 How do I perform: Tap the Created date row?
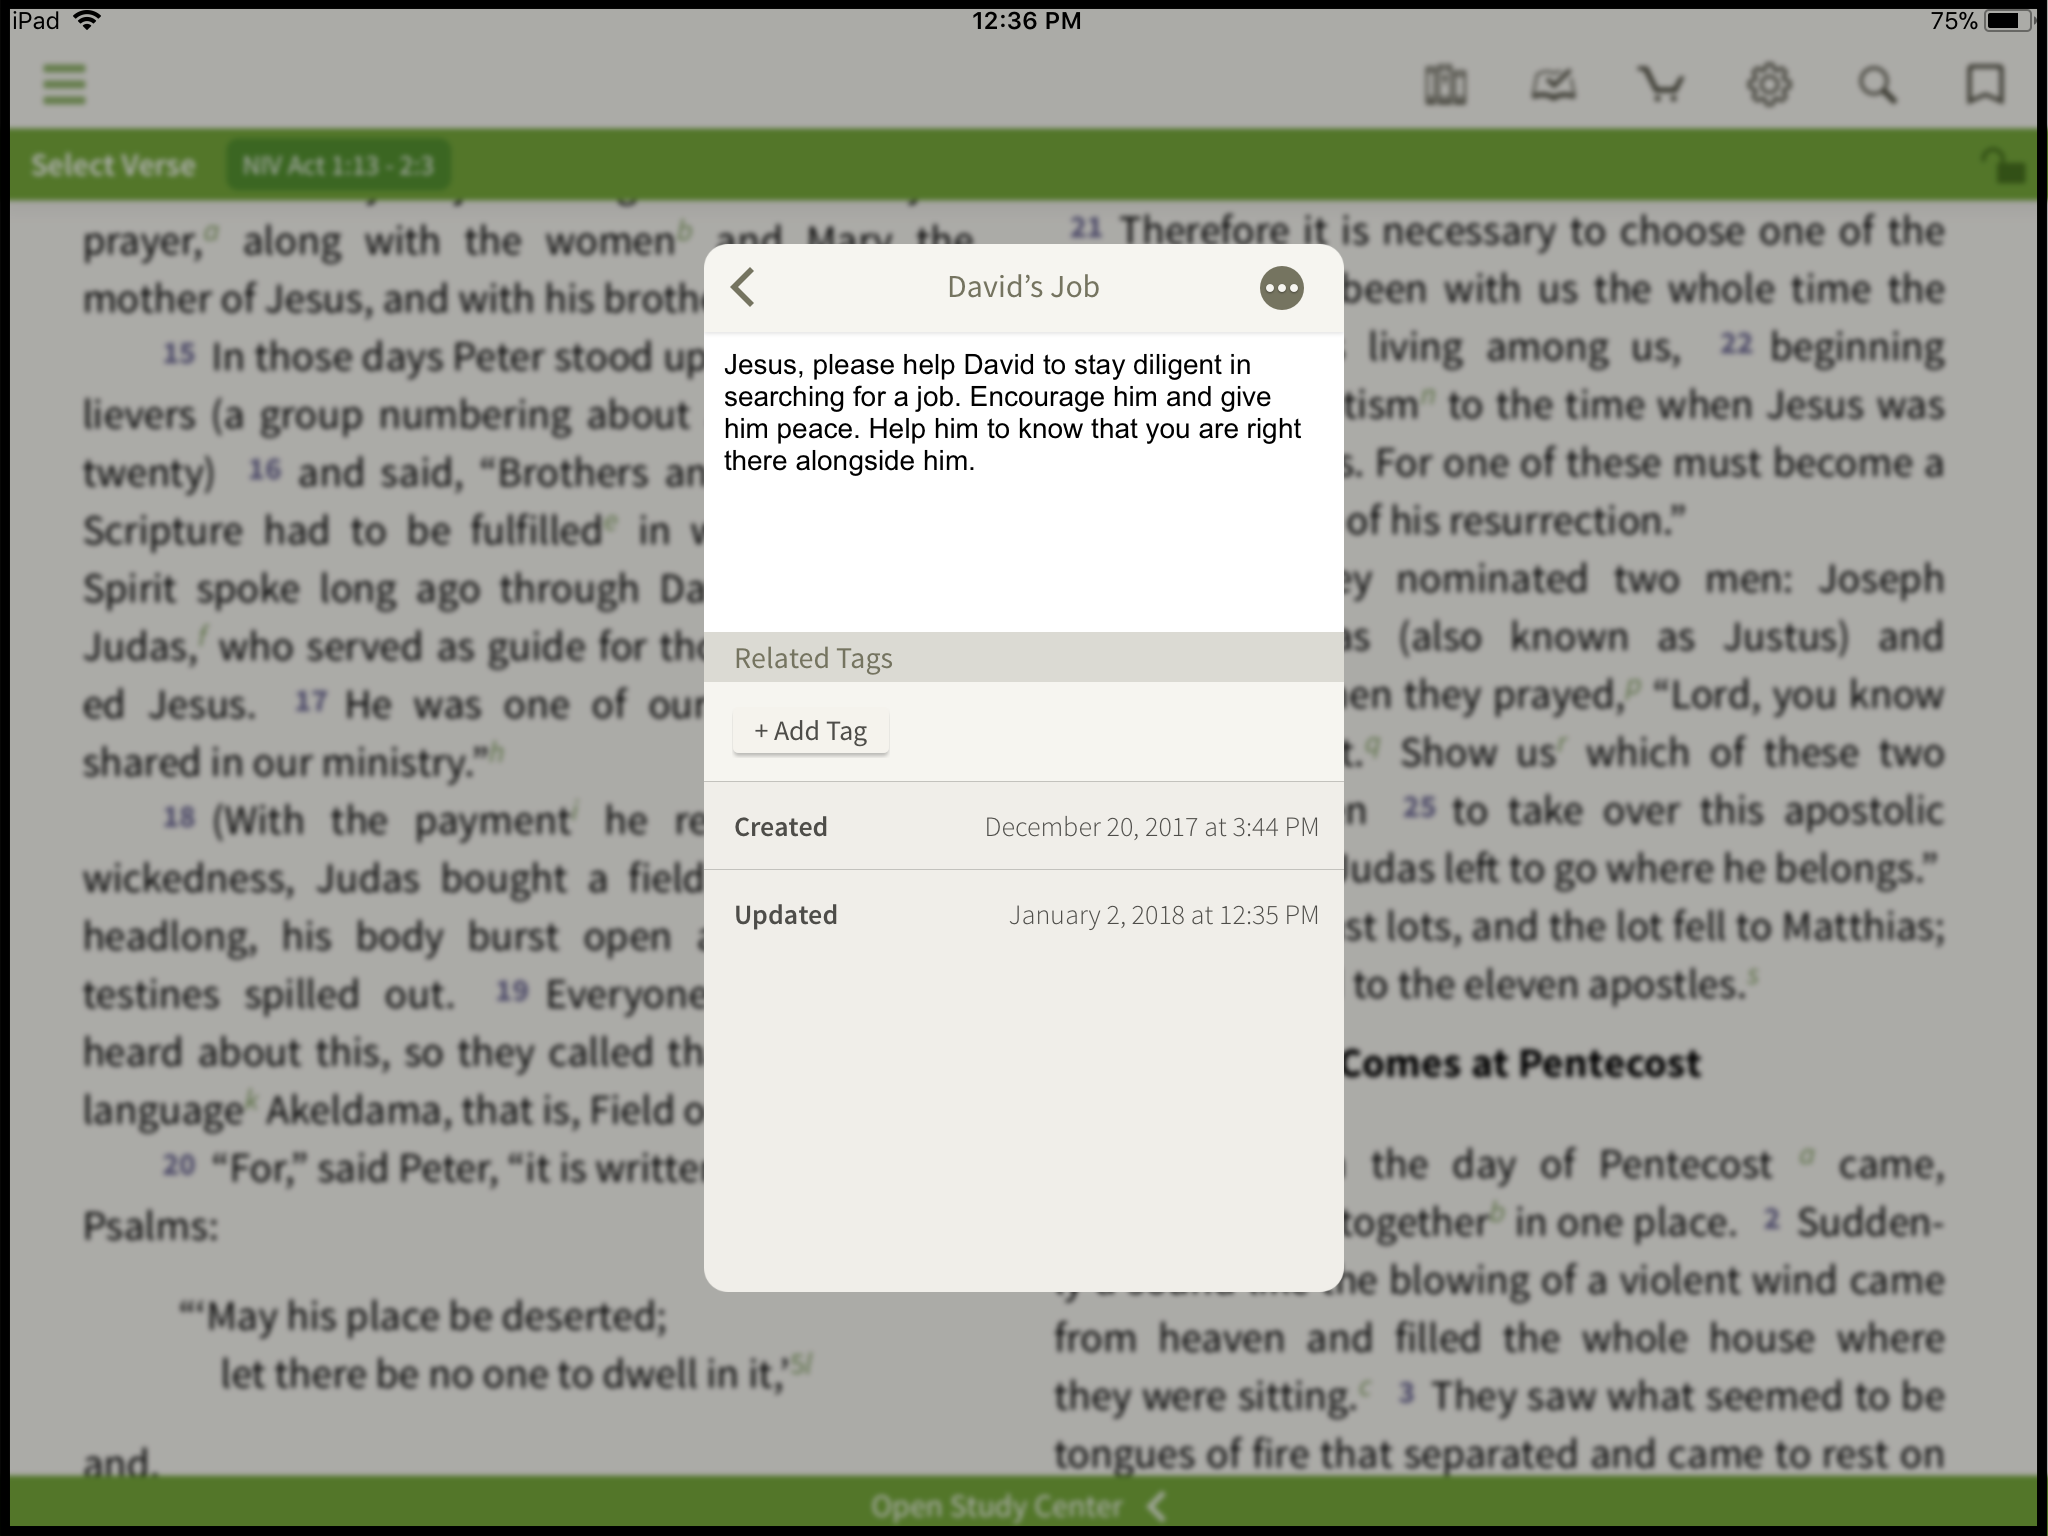[1023, 826]
